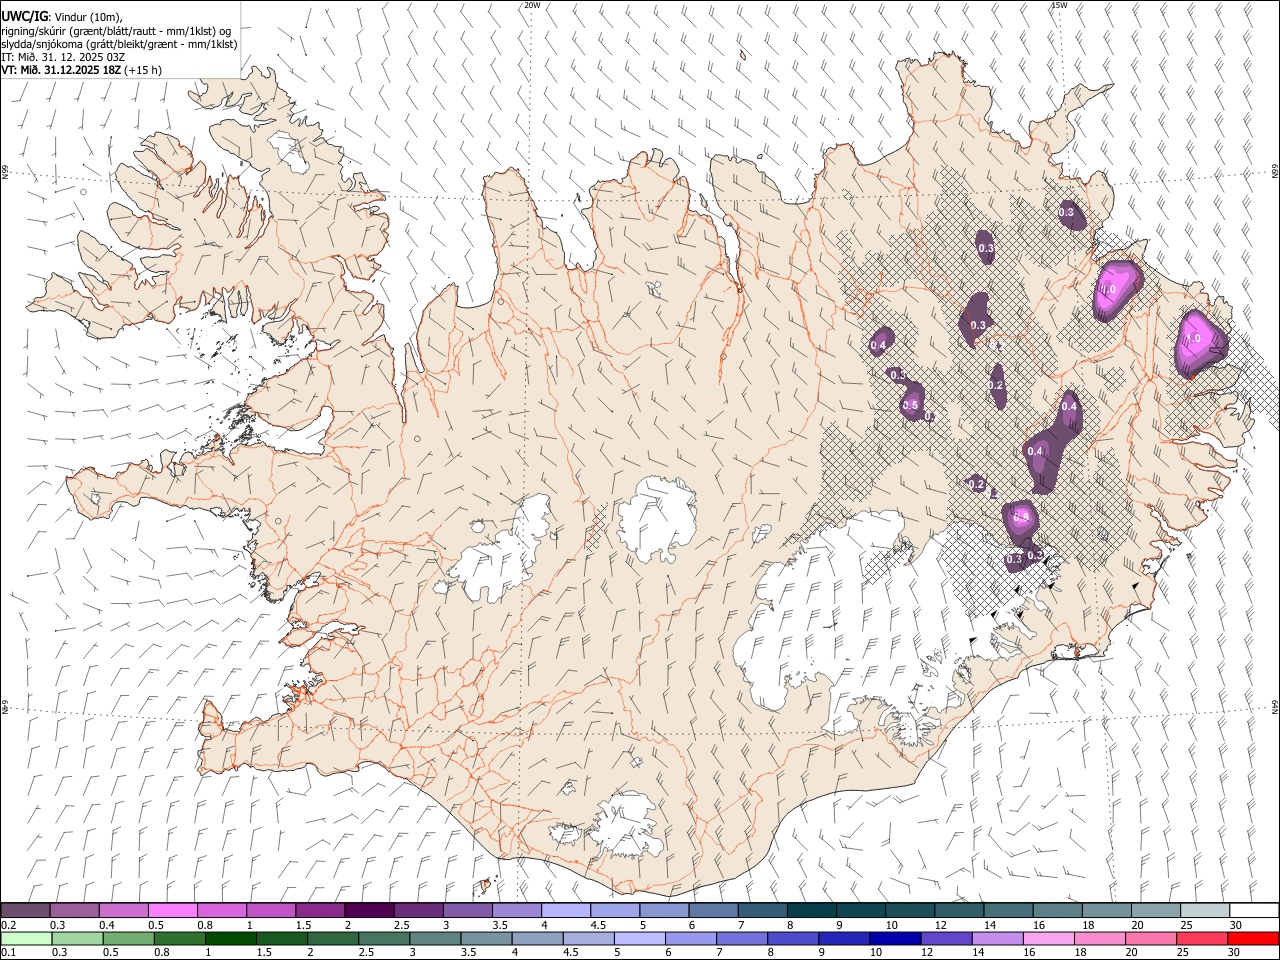
Task: Select the top-row legend swatch labeled 0.3
Action: point(74,910)
